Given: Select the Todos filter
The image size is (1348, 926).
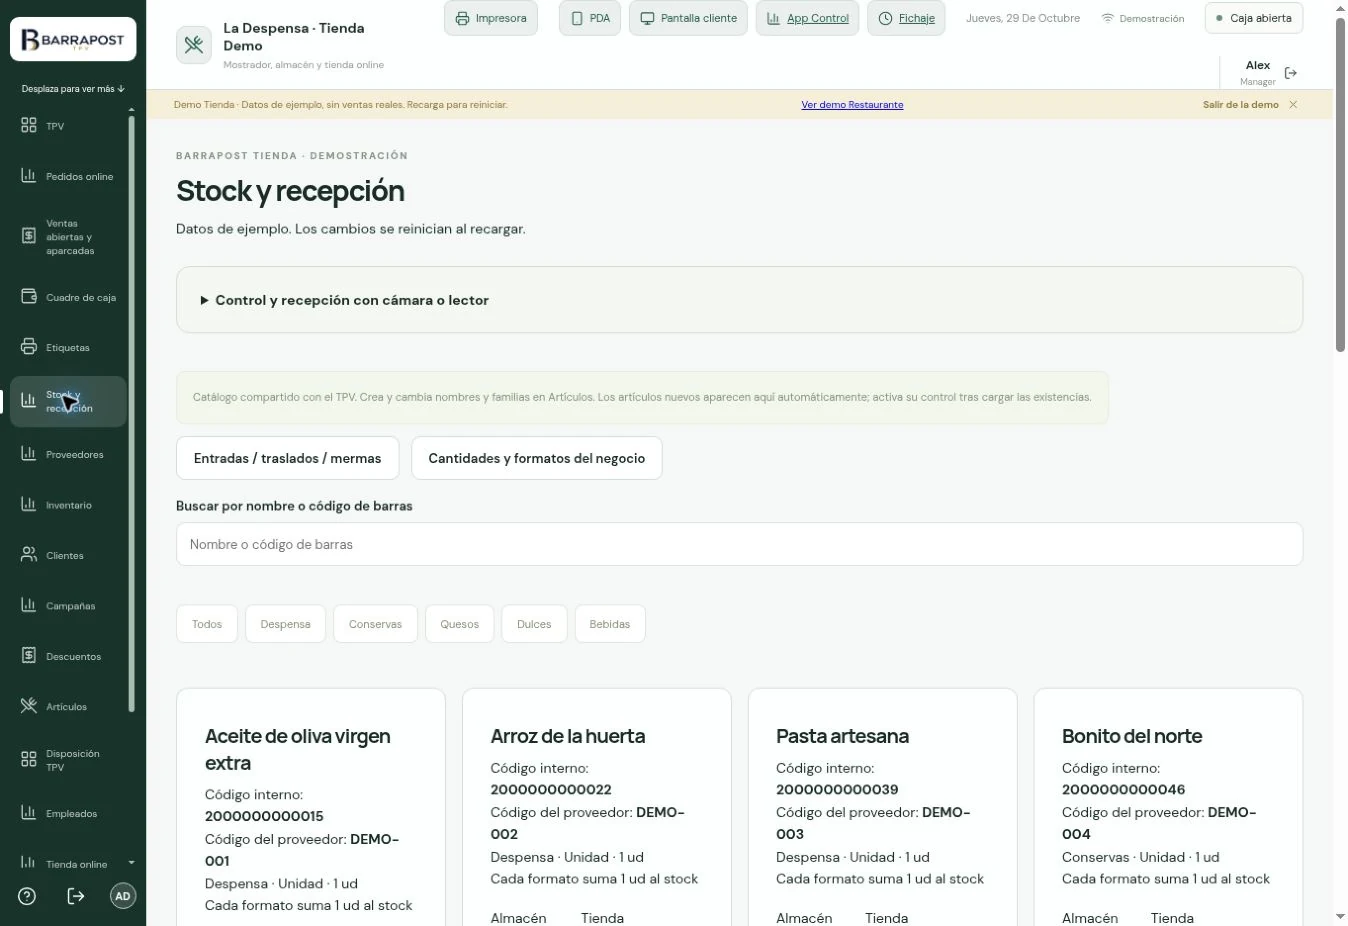Looking at the screenshot, I should pyautogui.click(x=207, y=624).
